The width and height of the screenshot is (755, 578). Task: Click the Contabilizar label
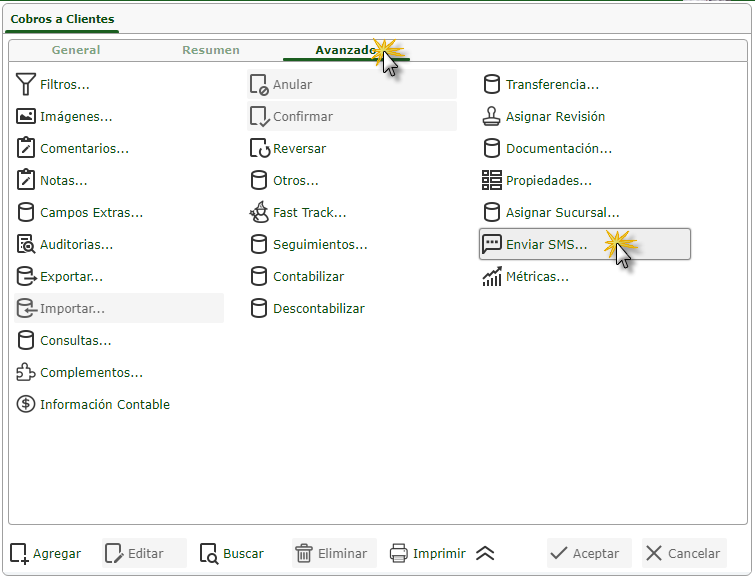(x=308, y=276)
